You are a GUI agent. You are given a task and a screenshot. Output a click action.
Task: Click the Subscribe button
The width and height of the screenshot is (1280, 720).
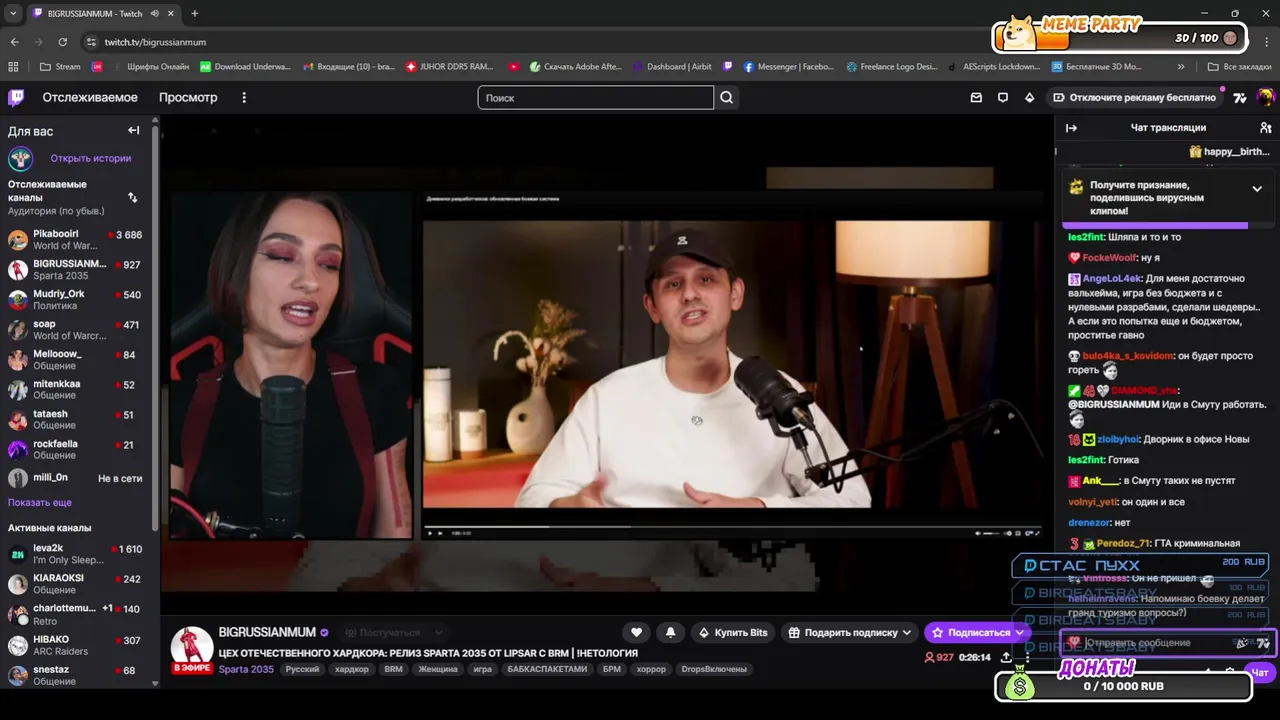978,632
